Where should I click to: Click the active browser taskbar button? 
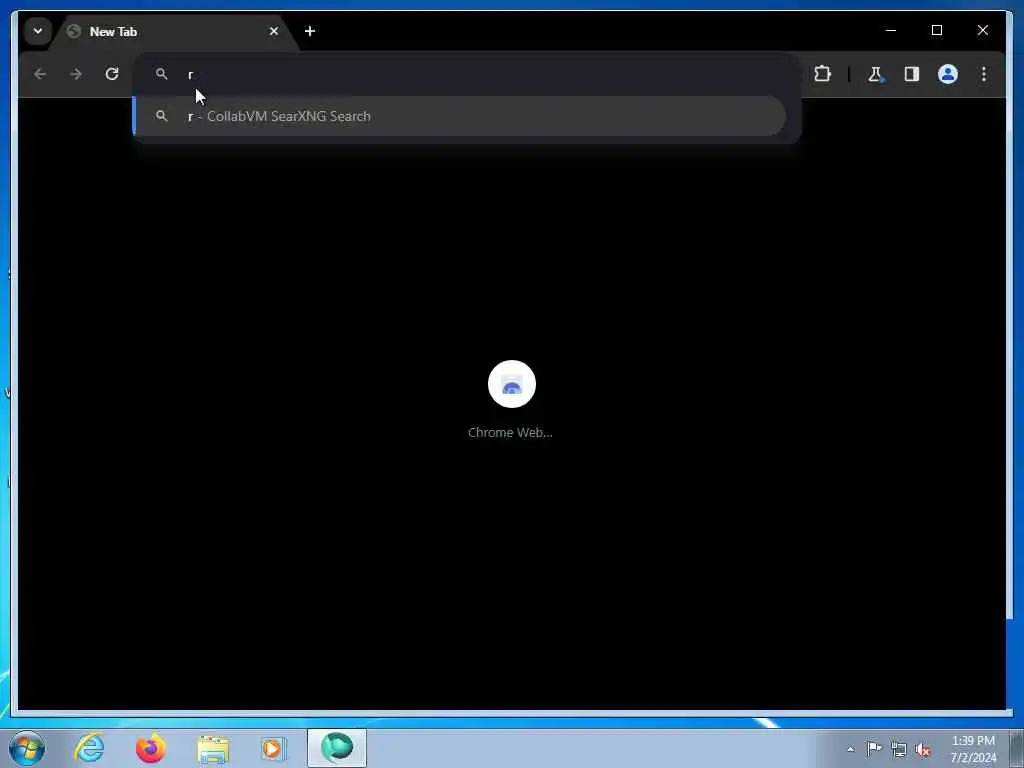(x=337, y=748)
